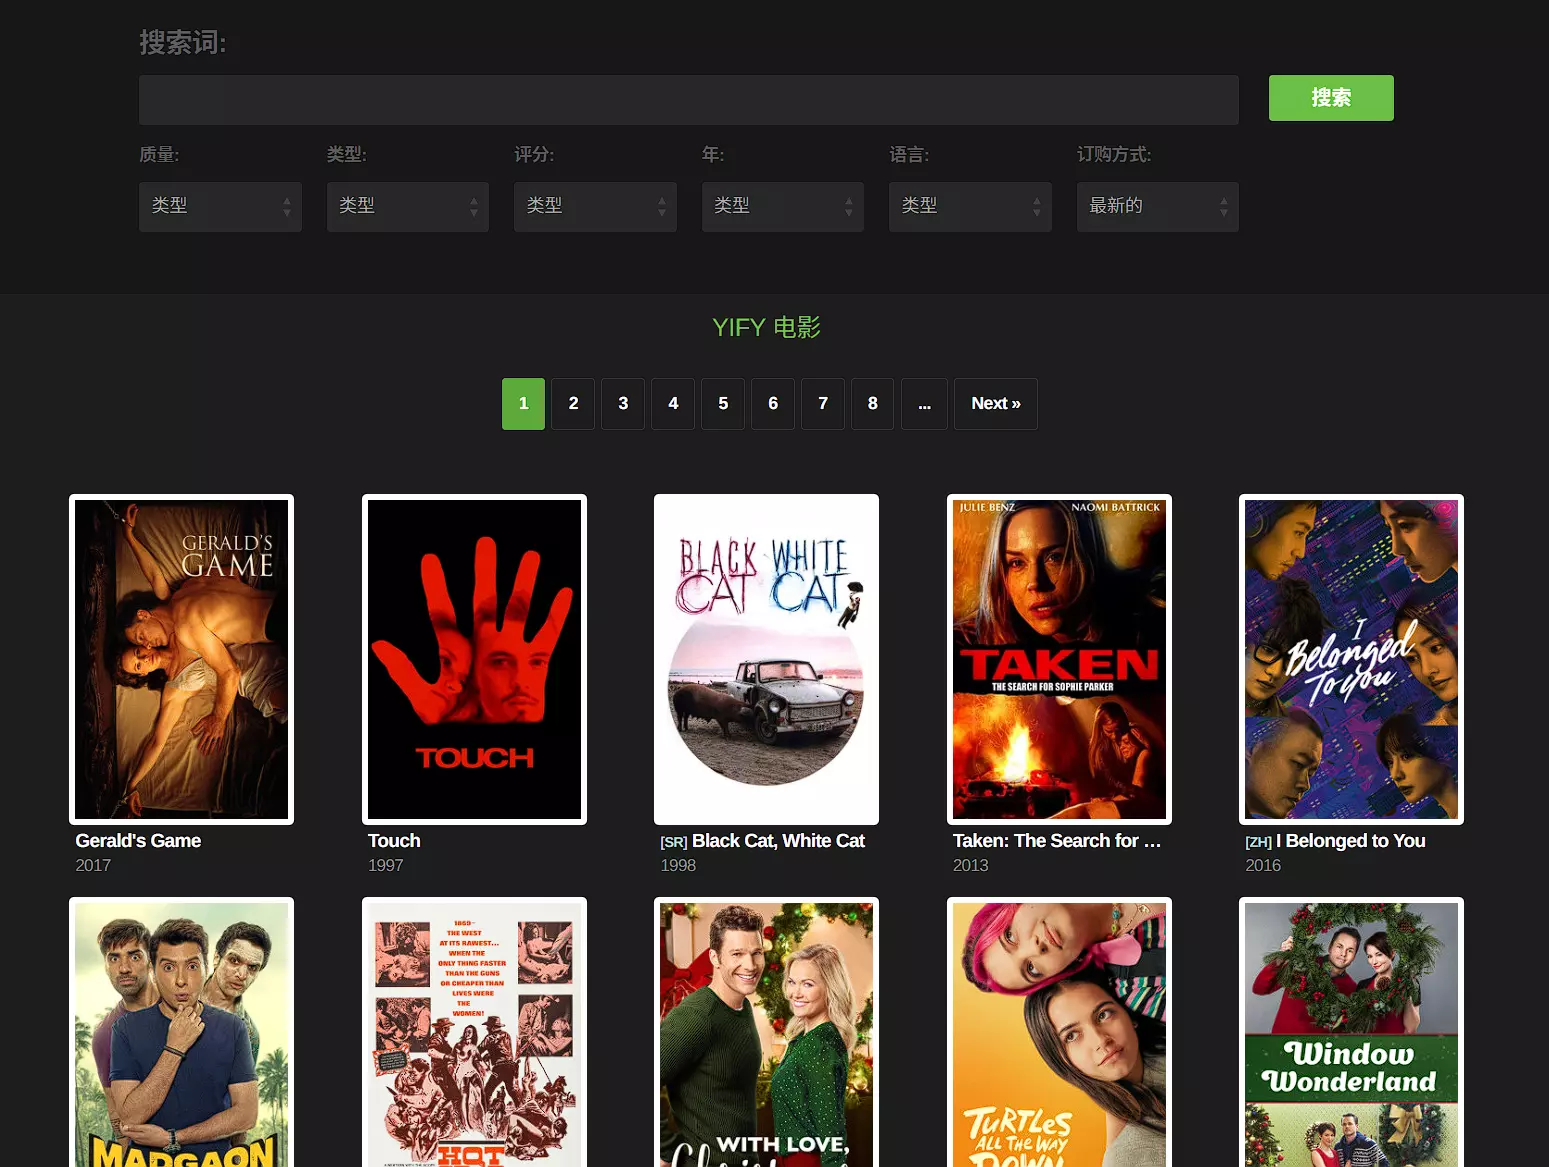The image size is (1549, 1167).
Task: Open the Window Wonderland poster
Action: coord(1351,1035)
